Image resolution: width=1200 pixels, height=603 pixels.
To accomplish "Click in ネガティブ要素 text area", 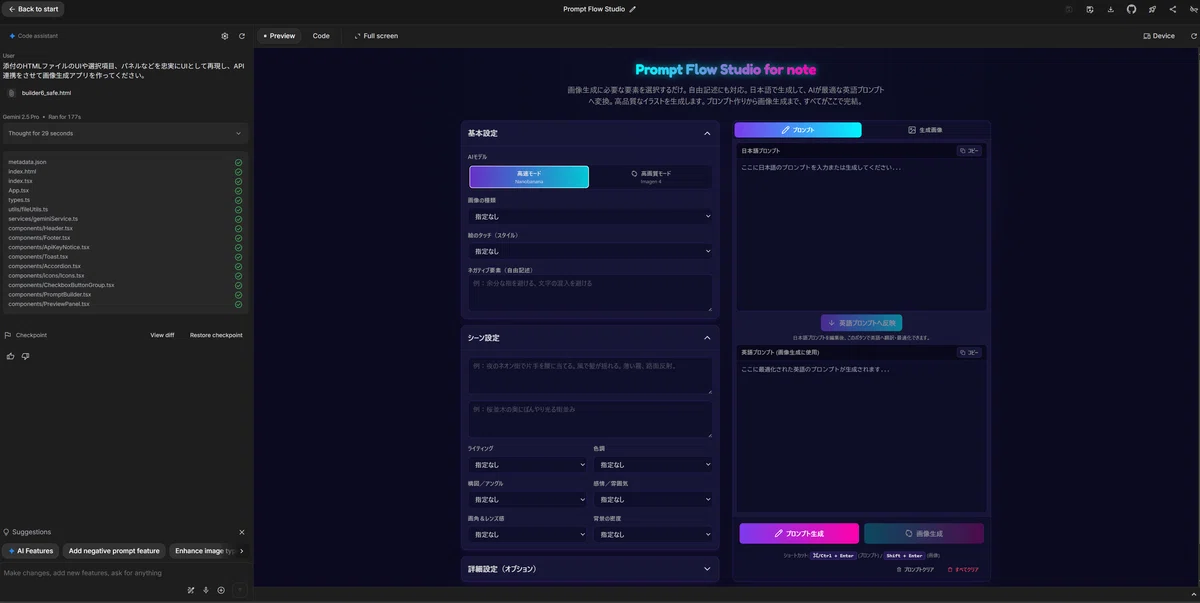I will pos(590,293).
